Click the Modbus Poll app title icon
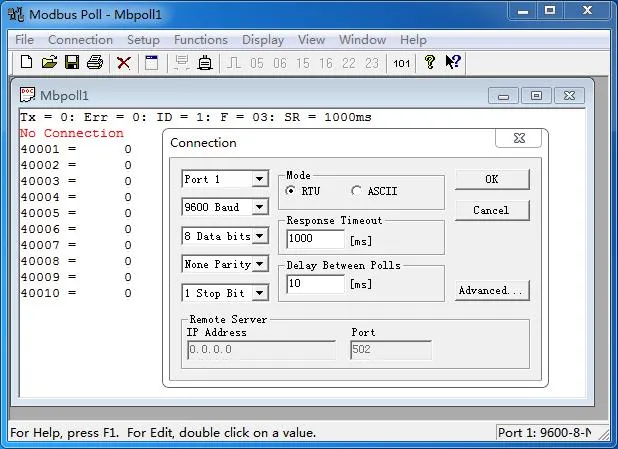 click(16, 15)
